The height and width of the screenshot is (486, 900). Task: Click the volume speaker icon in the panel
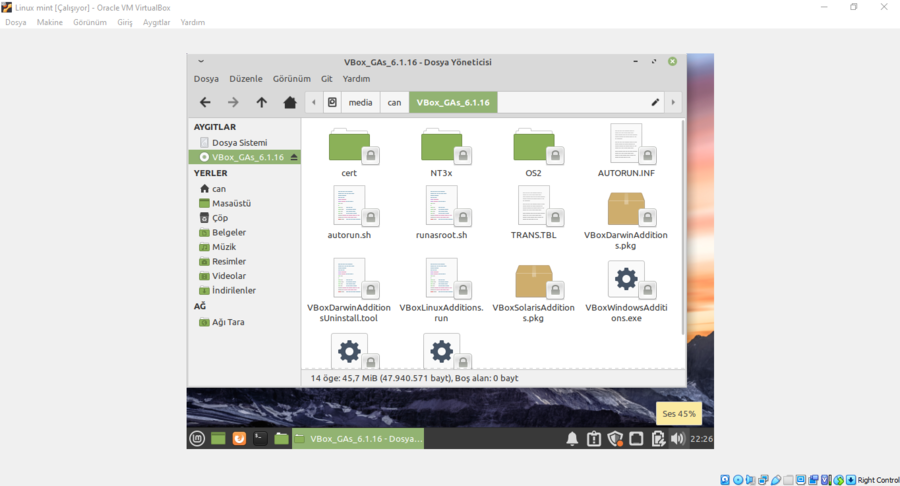[678, 439]
